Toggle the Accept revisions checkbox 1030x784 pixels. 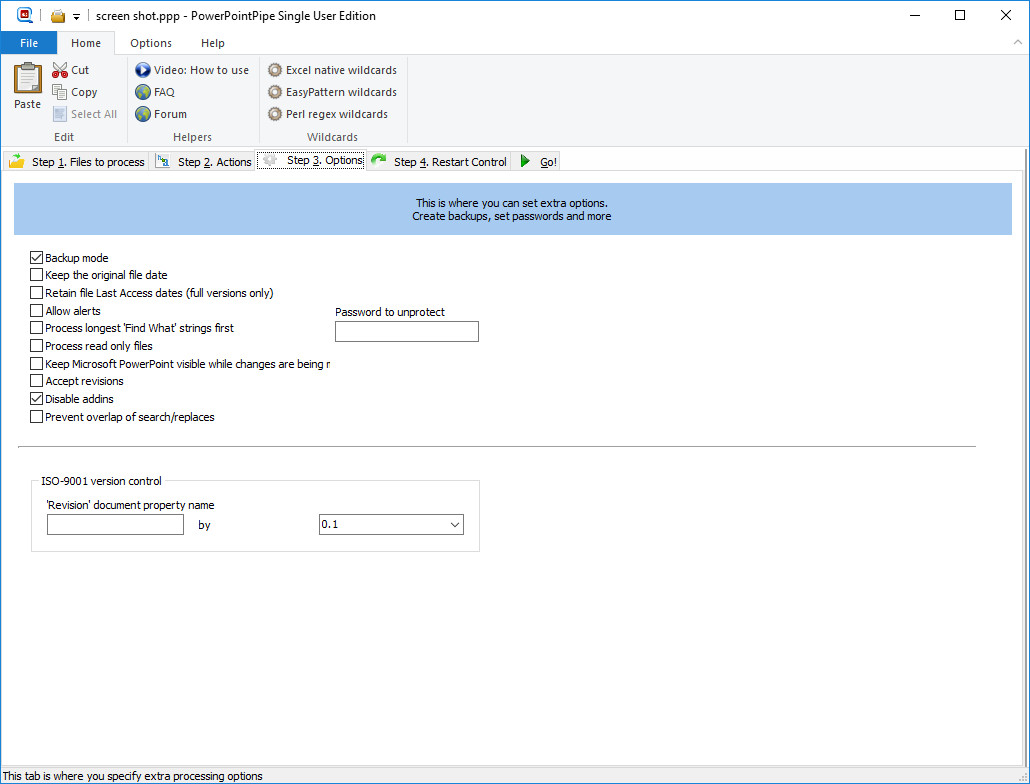pyautogui.click(x=37, y=381)
